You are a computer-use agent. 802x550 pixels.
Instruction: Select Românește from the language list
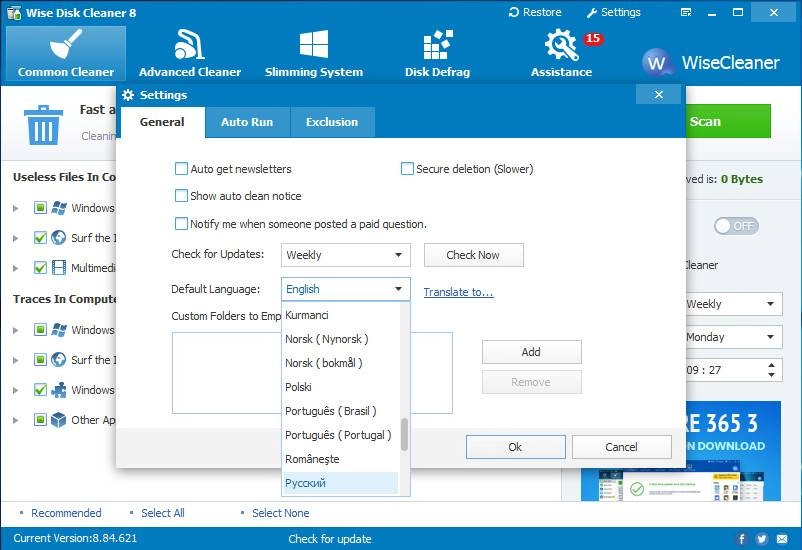point(341,459)
